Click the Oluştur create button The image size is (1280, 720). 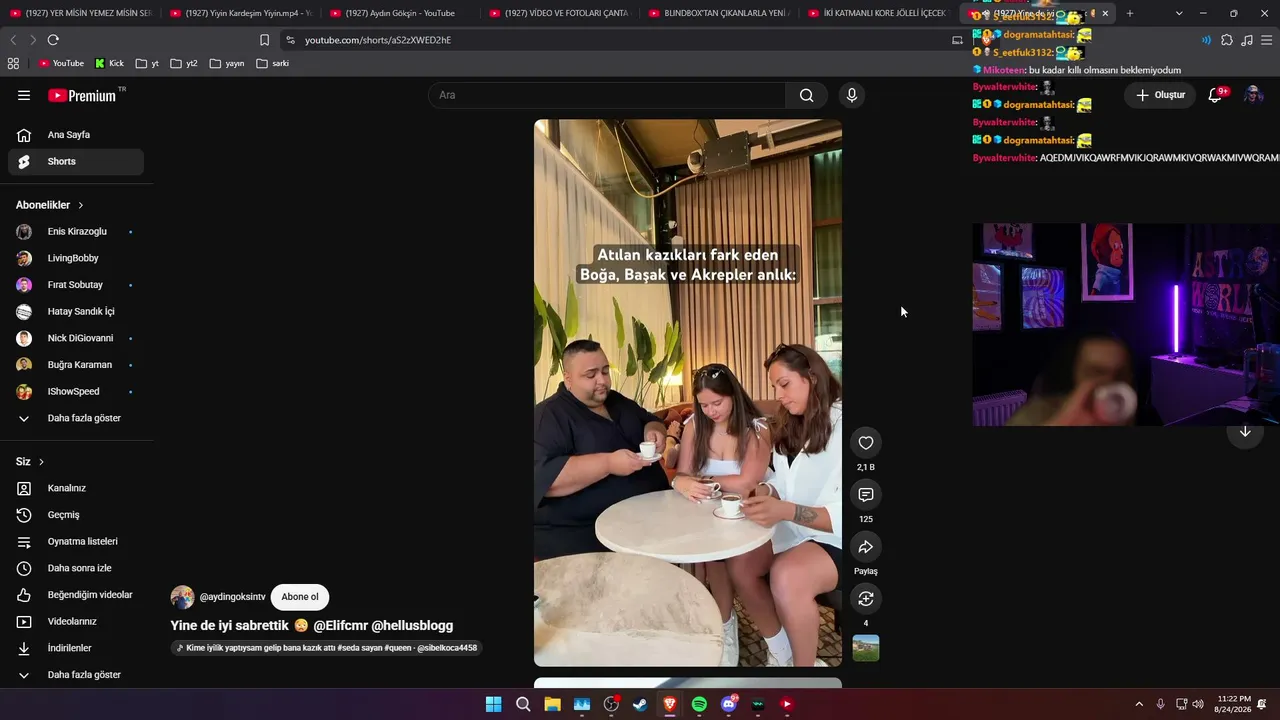1160,95
